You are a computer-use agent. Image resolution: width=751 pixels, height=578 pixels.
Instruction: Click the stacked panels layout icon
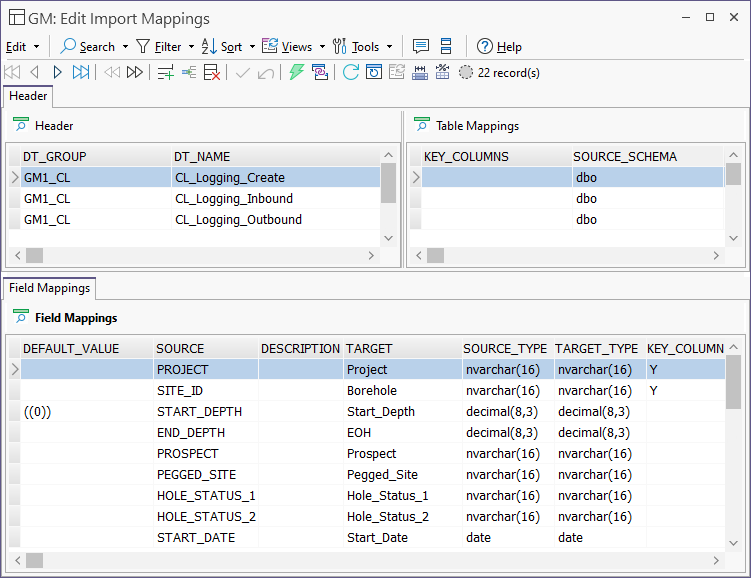[x=446, y=46]
